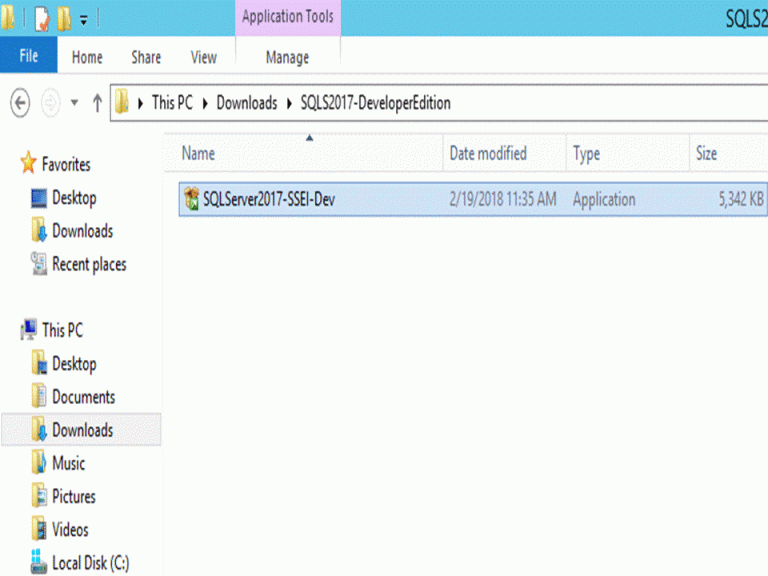768x576 pixels.
Task: Select This PC in navigation pane
Action: [63, 330]
